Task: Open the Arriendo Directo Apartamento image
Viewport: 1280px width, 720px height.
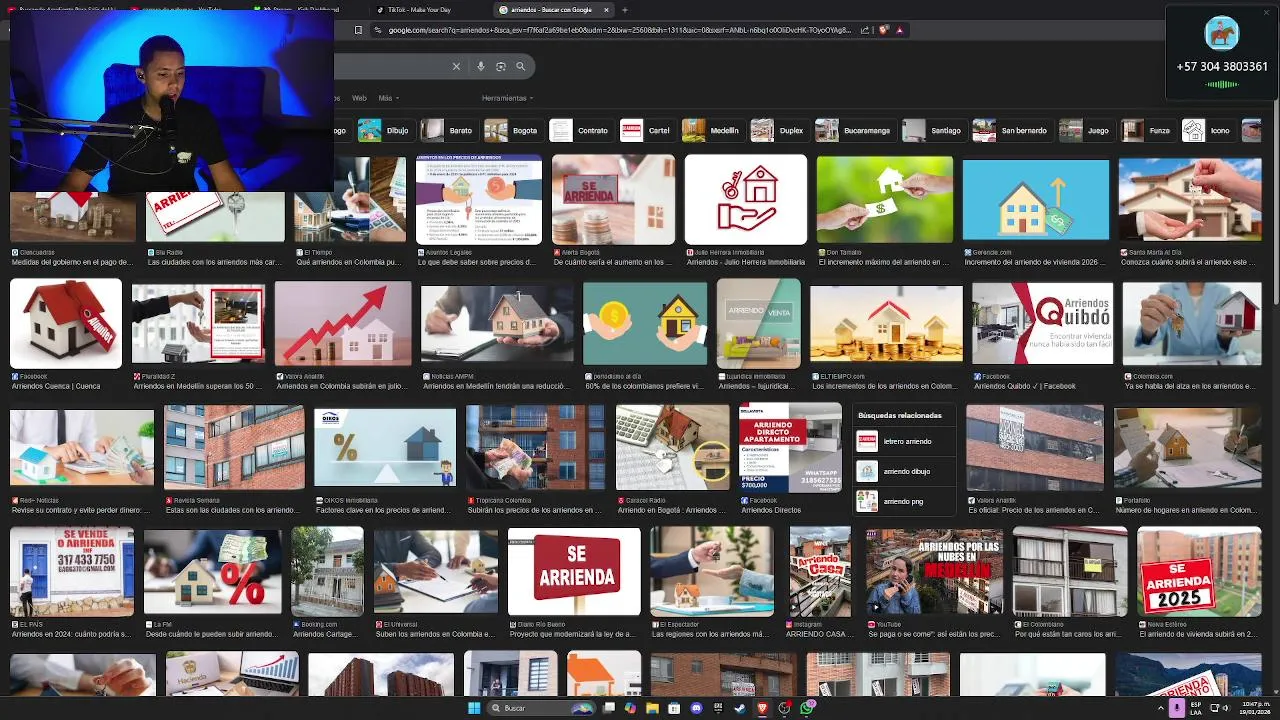Action: pos(790,448)
